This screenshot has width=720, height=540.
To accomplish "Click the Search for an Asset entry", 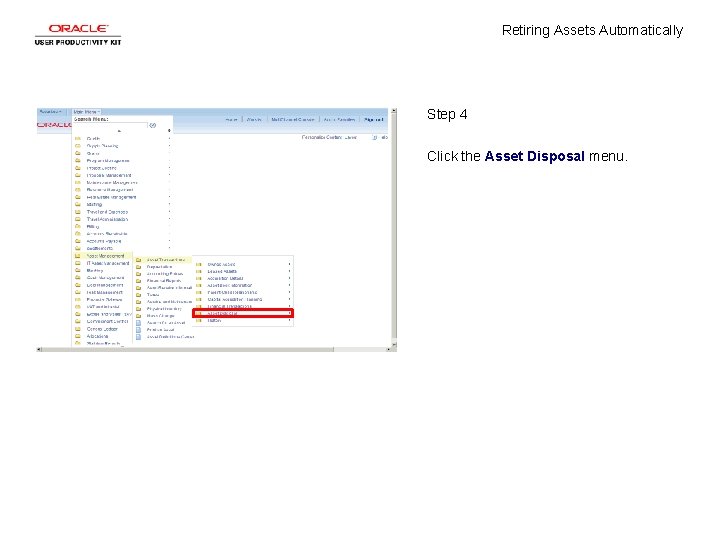I will 166,323.
